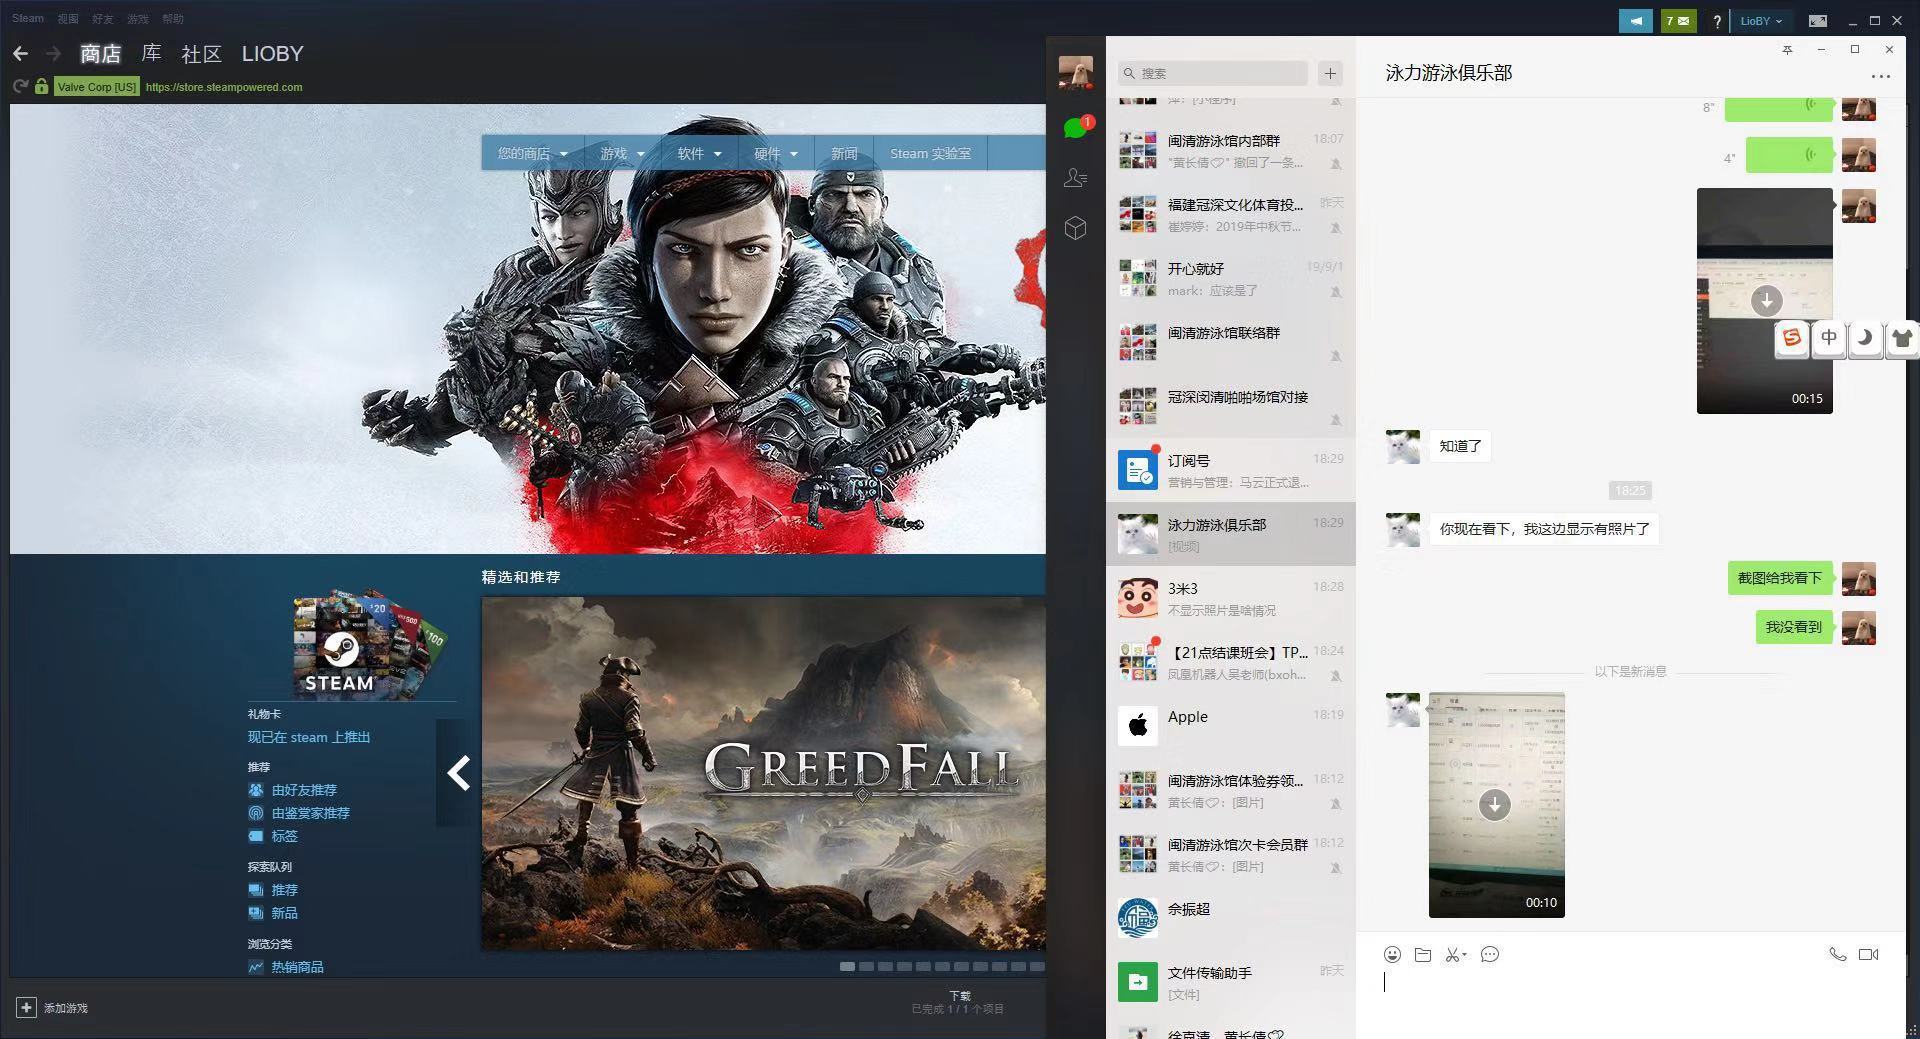
Task: Open GreedFall featured game banner
Action: coord(763,773)
